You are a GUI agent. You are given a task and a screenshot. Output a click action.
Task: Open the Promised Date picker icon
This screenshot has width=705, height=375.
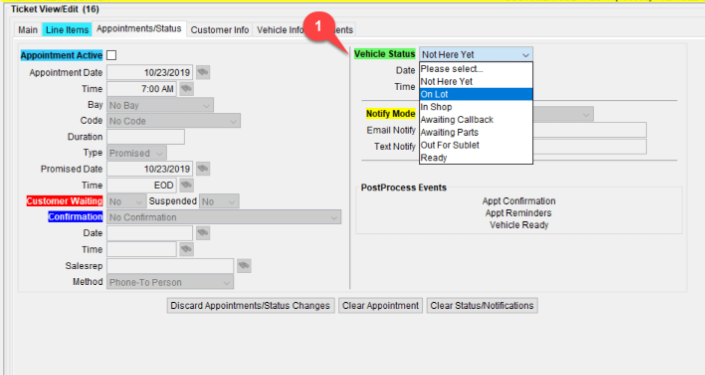pyautogui.click(x=203, y=169)
